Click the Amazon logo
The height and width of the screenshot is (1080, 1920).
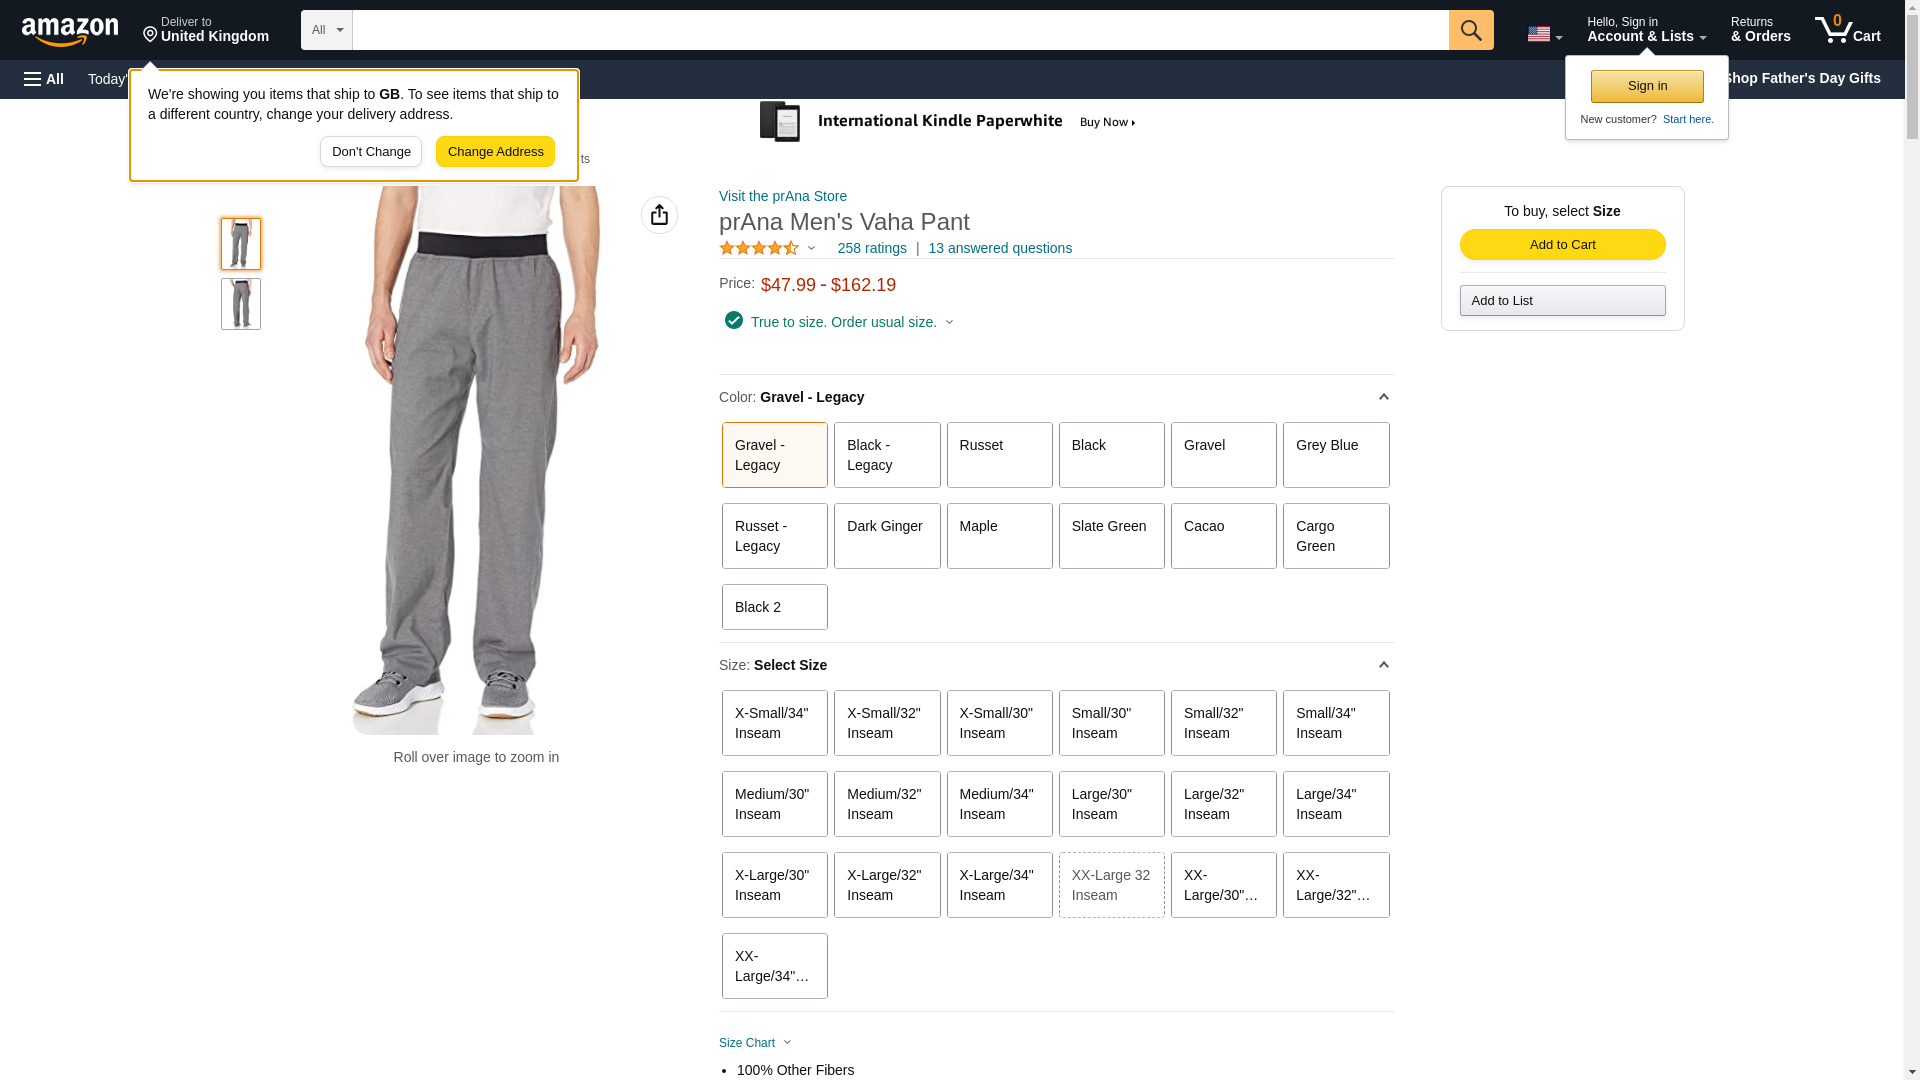(70, 32)
